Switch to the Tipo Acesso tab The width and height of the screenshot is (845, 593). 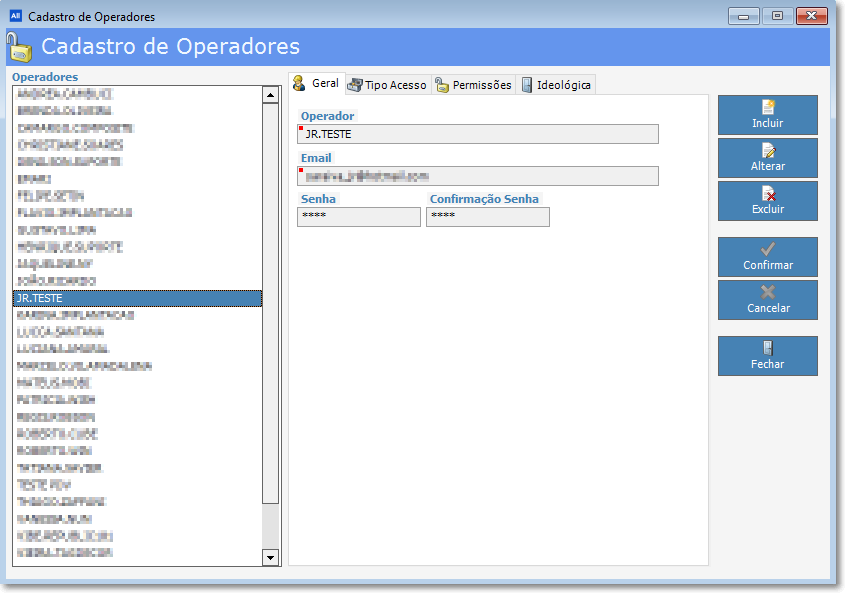coord(387,85)
